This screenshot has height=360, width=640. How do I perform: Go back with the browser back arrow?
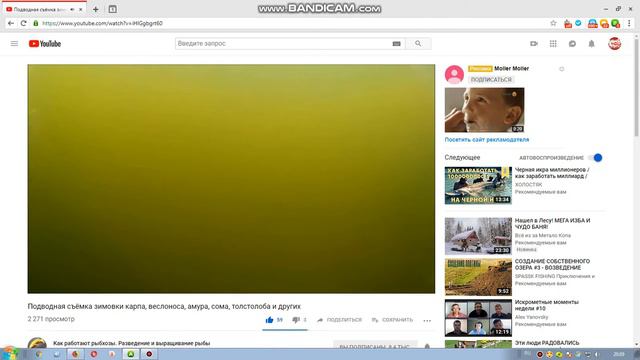(11, 23)
